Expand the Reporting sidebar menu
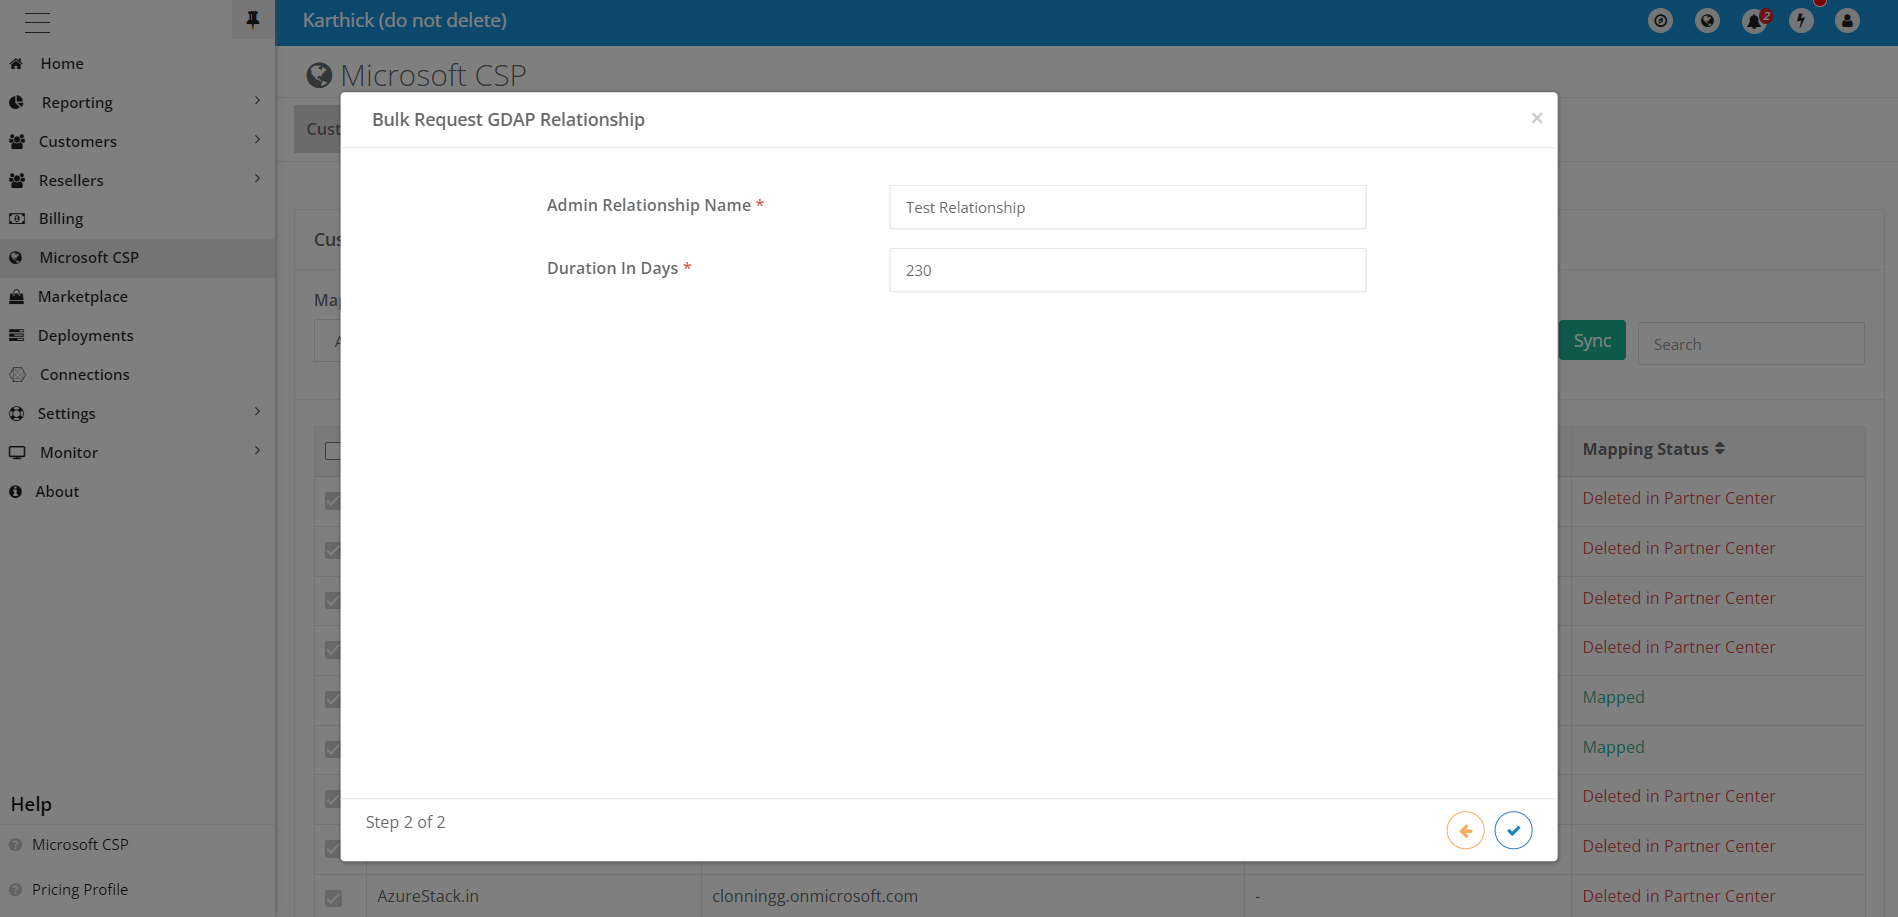The width and height of the screenshot is (1898, 917). coord(77,102)
